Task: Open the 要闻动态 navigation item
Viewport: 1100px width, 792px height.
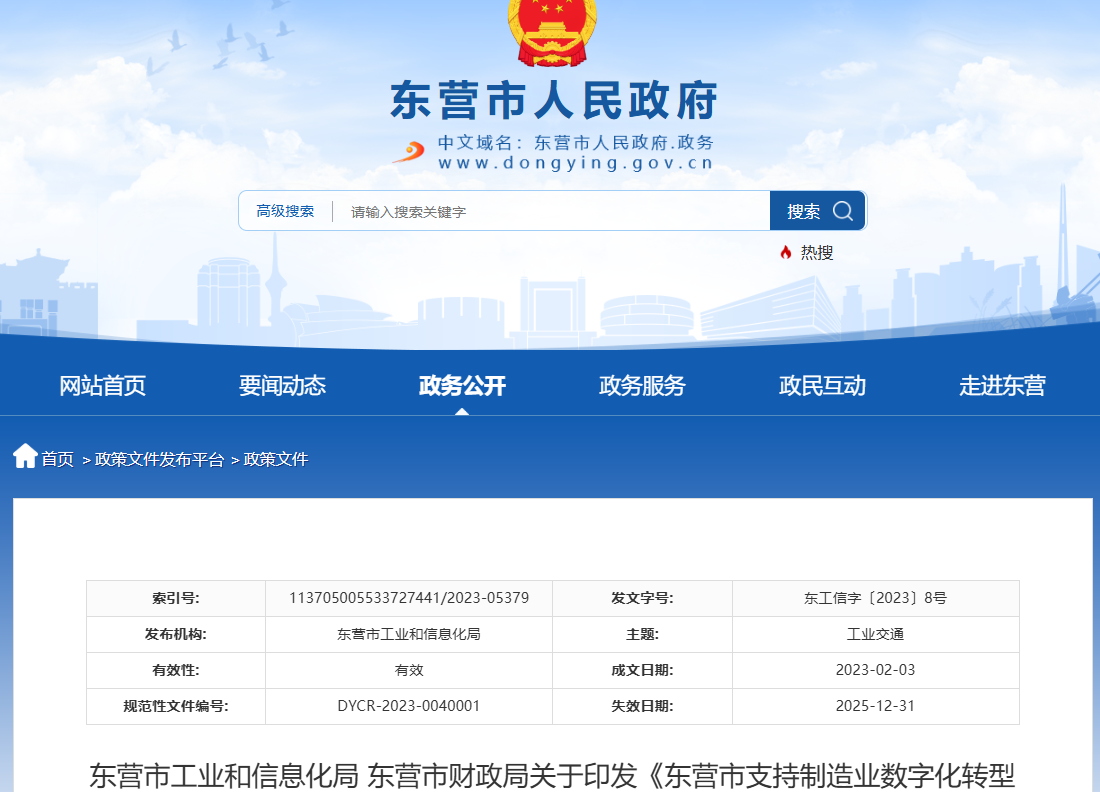Action: click(282, 386)
